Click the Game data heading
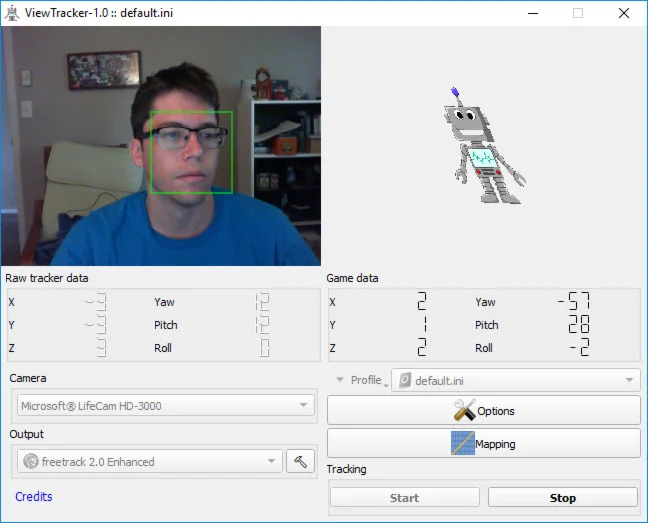This screenshot has width=648, height=523. 353,278
